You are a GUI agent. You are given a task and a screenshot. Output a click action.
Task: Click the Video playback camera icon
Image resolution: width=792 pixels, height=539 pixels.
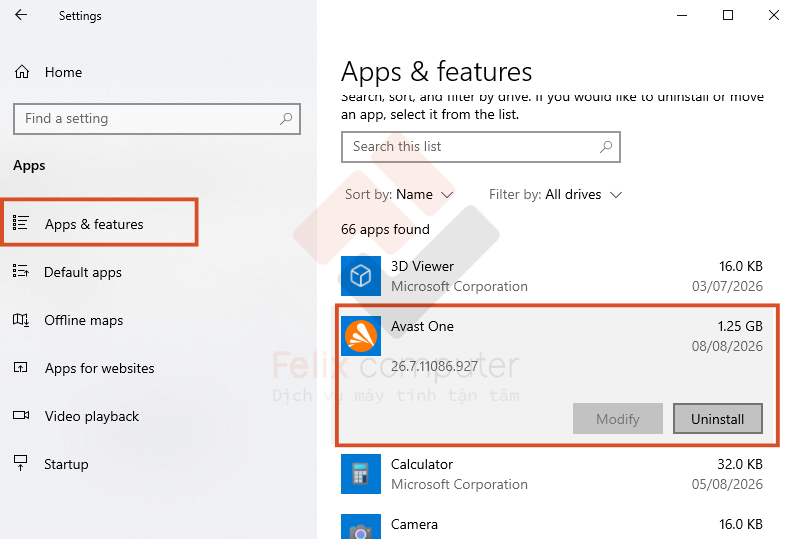(21, 415)
